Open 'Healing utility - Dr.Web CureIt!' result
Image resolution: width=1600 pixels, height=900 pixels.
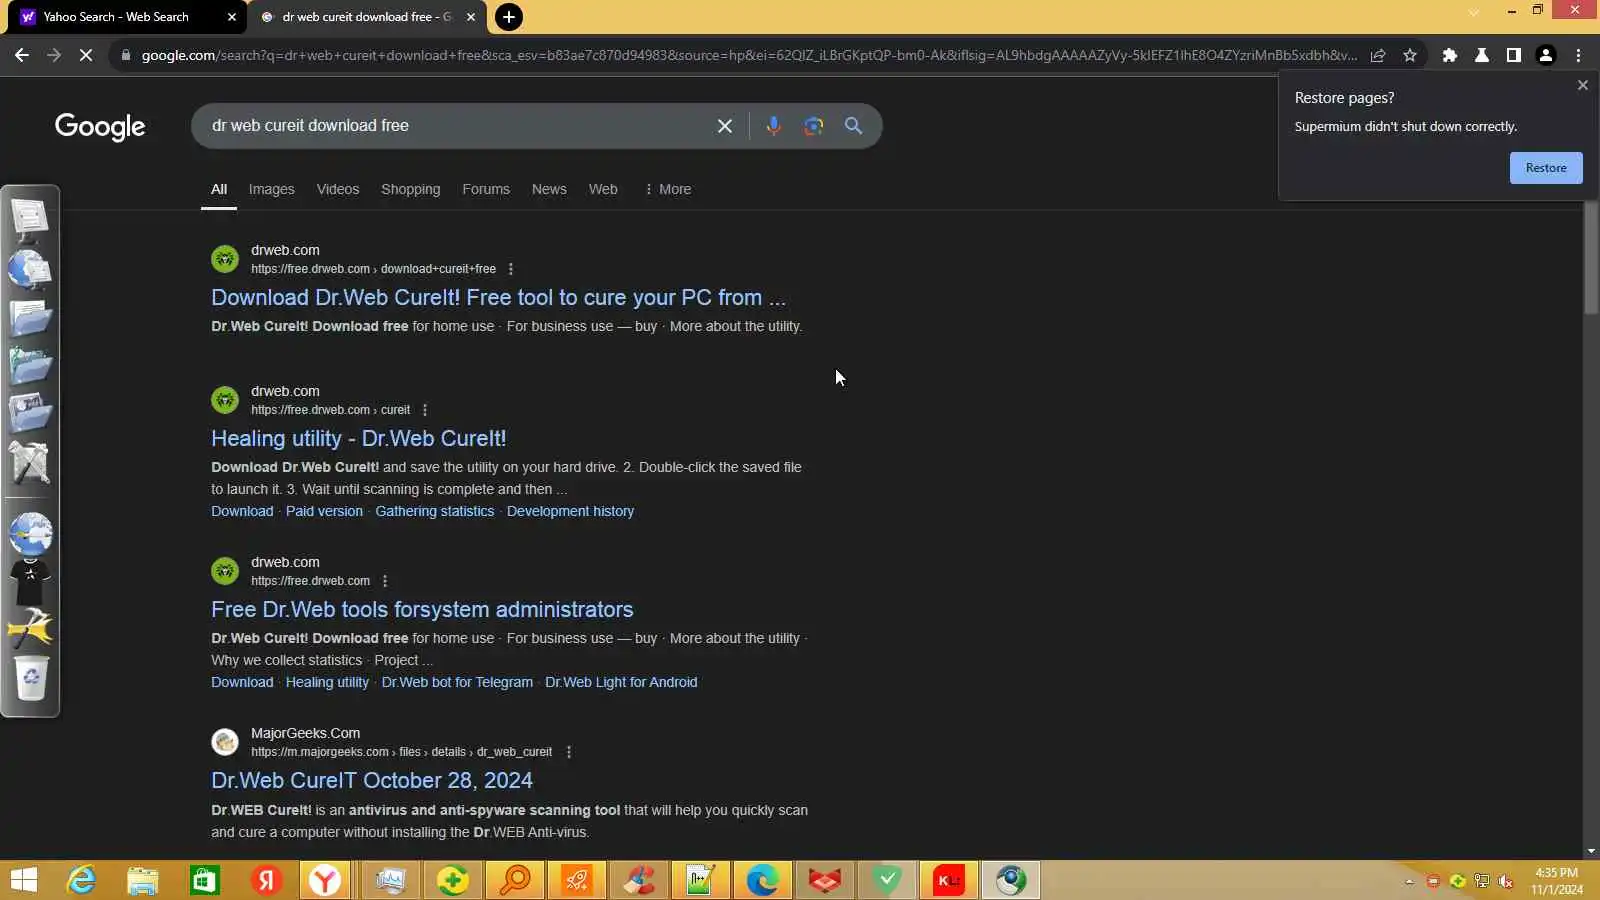(358, 439)
